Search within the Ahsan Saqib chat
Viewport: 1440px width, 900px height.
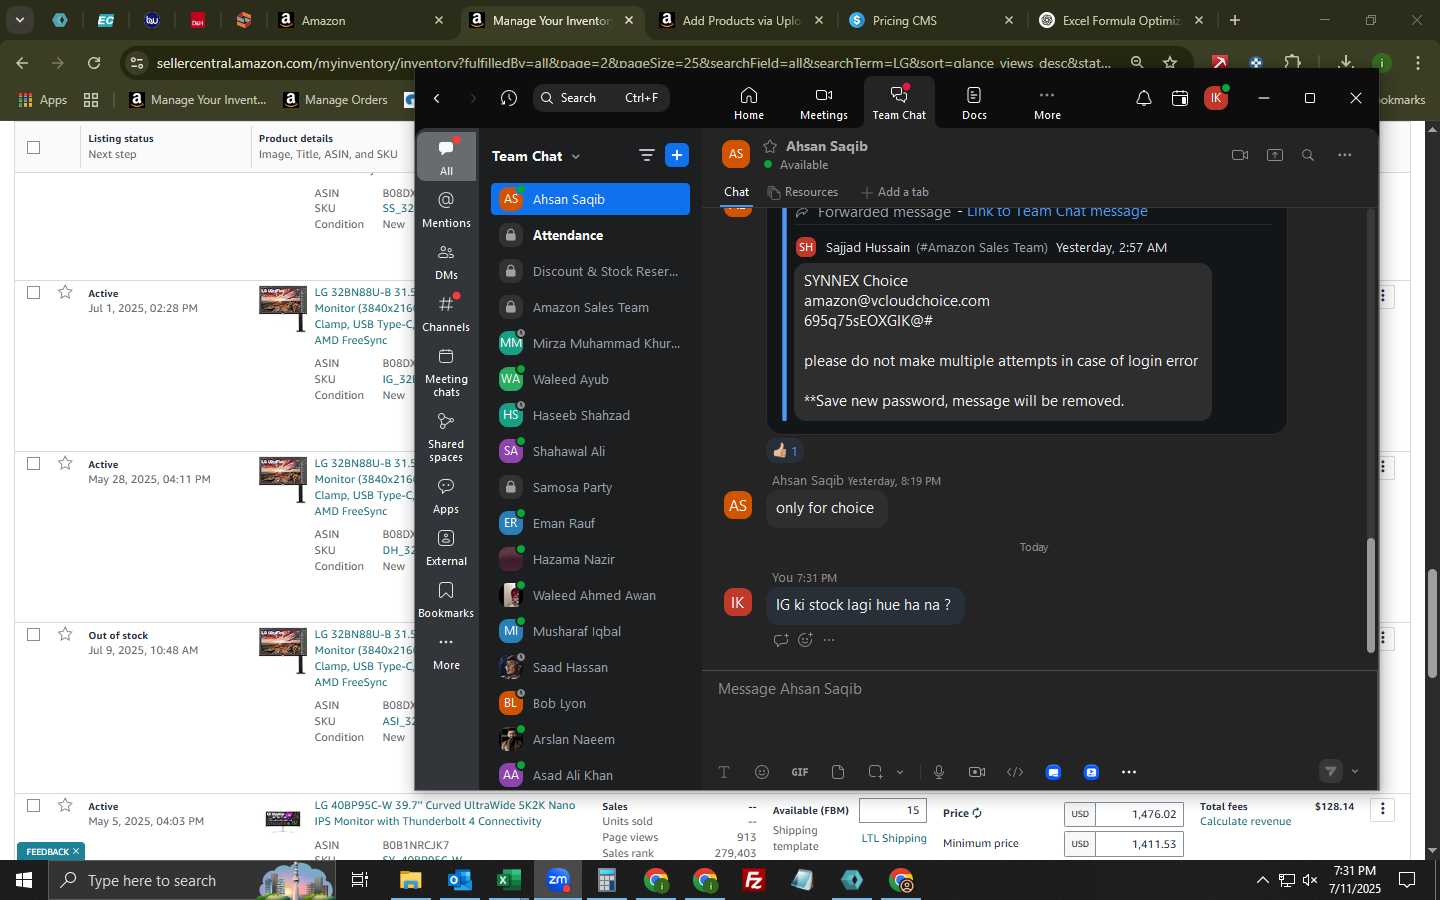[1308, 155]
